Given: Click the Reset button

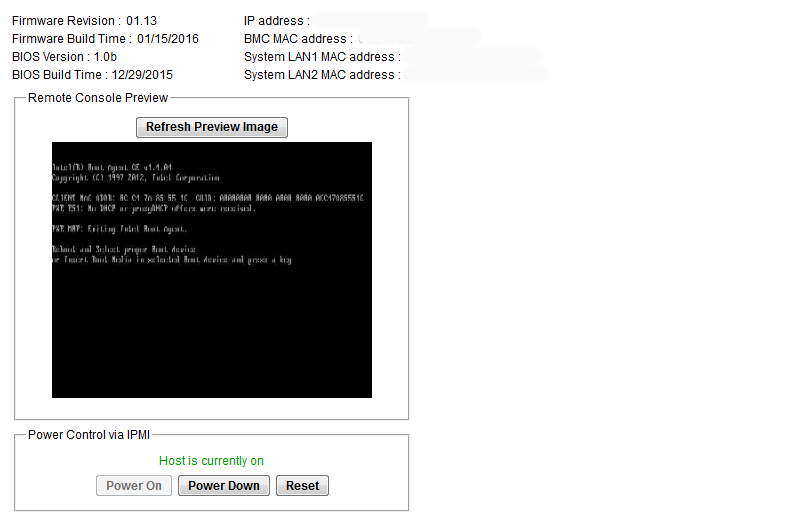Looking at the screenshot, I should [302, 485].
